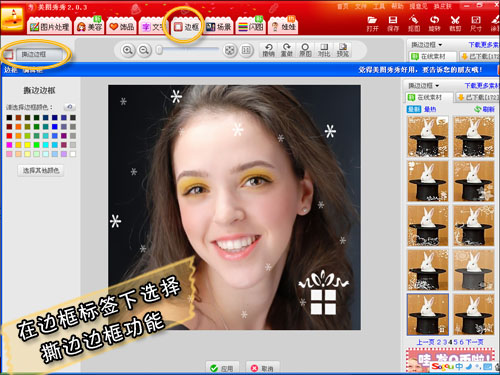Select the 最热 hottest filter
Image resolution: width=500 pixels, height=375 pixels.
point(430,109)
